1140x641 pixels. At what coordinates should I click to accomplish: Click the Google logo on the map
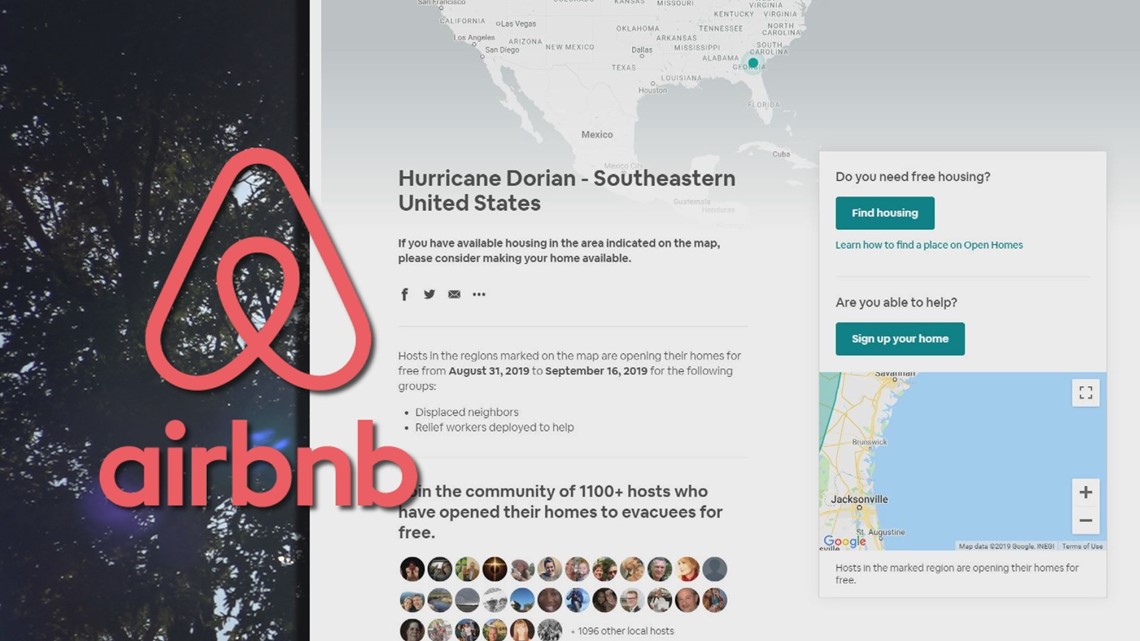click(844, 541)
